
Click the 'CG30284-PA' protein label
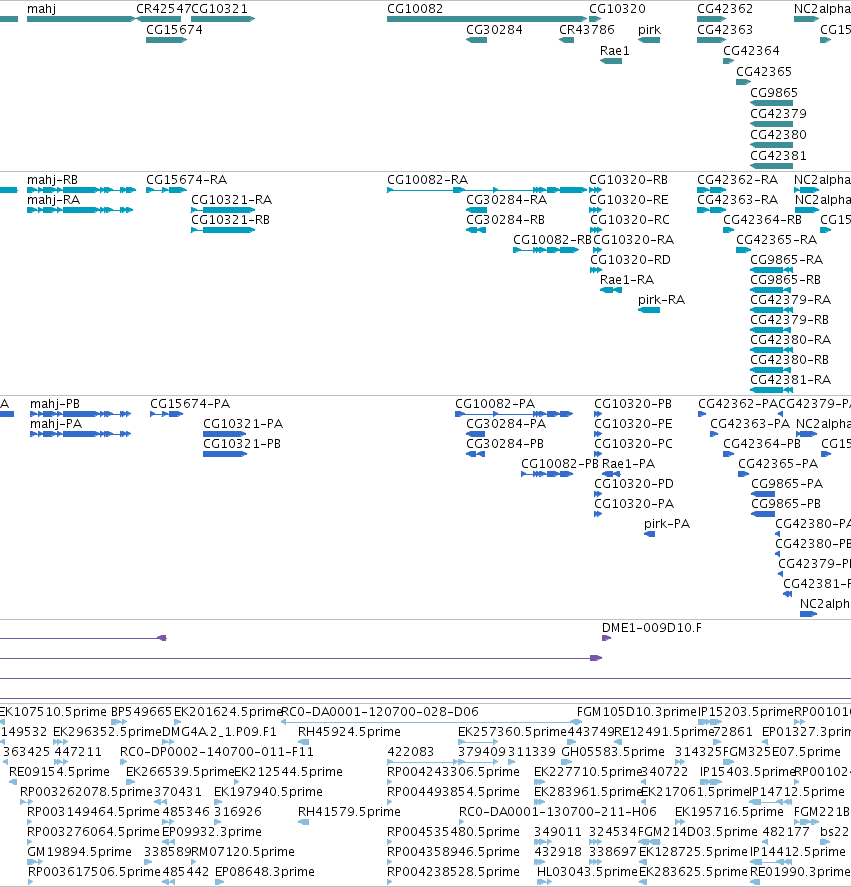pyautogui.click(x=506, y=424)
